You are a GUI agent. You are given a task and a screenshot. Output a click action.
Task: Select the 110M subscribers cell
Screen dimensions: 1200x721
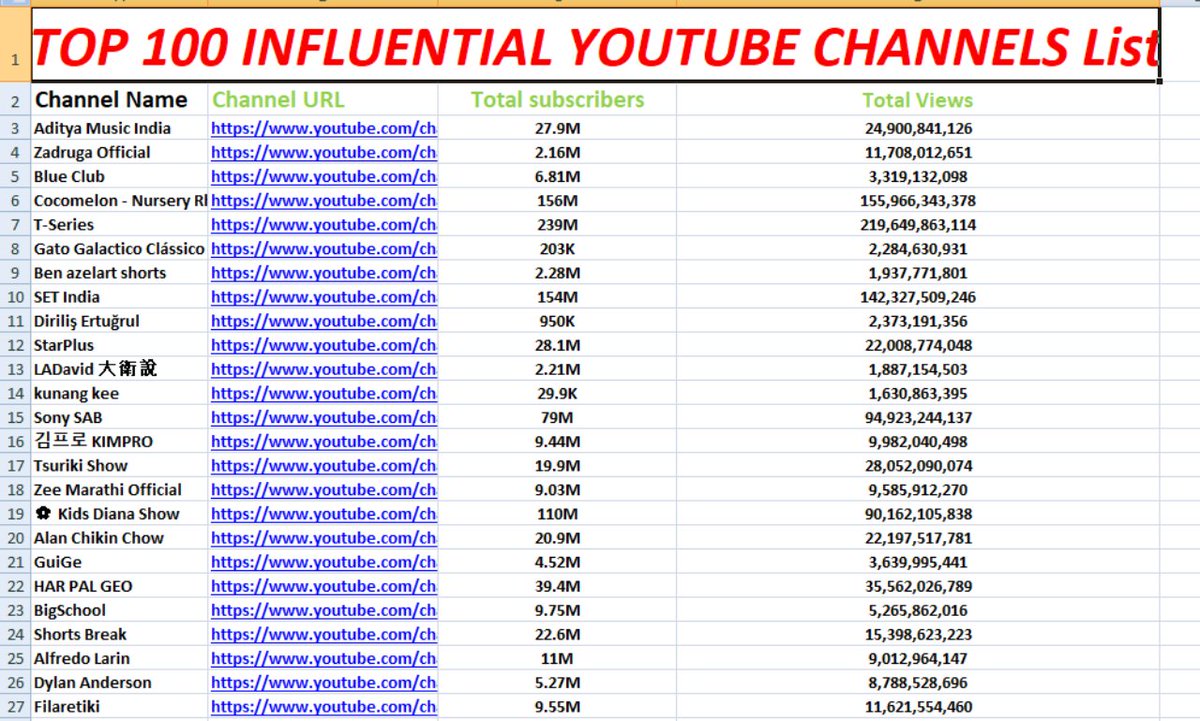click(557, 514)
